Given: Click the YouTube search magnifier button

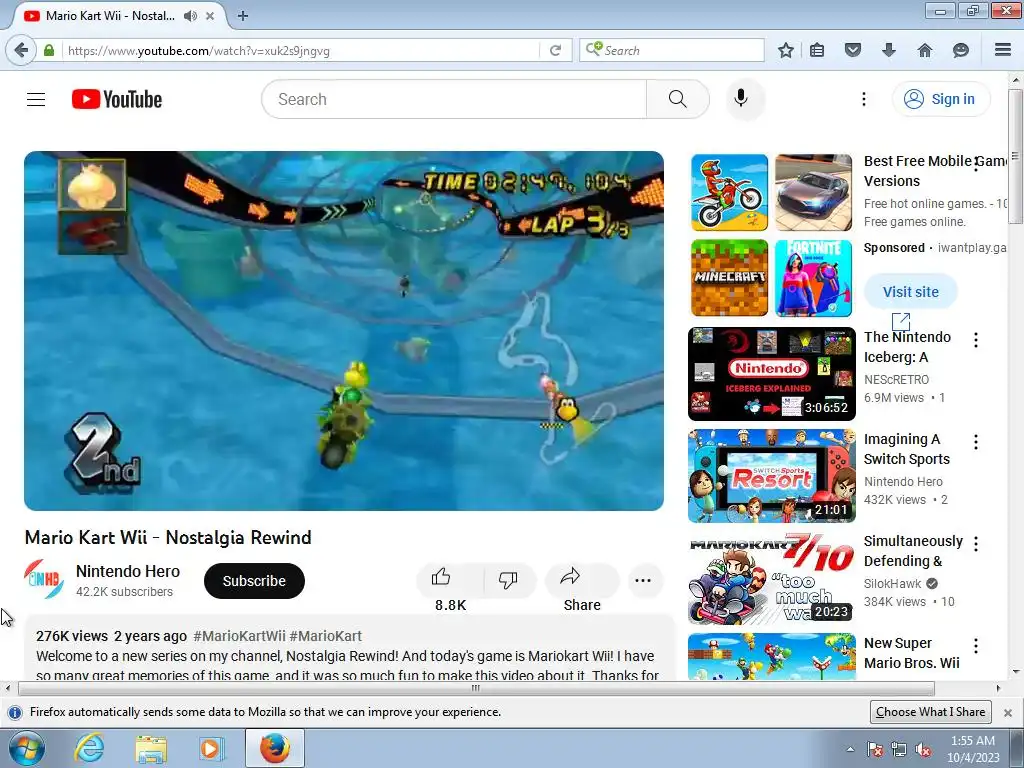Looking at the screenshot, I should (x=677, y=99).
